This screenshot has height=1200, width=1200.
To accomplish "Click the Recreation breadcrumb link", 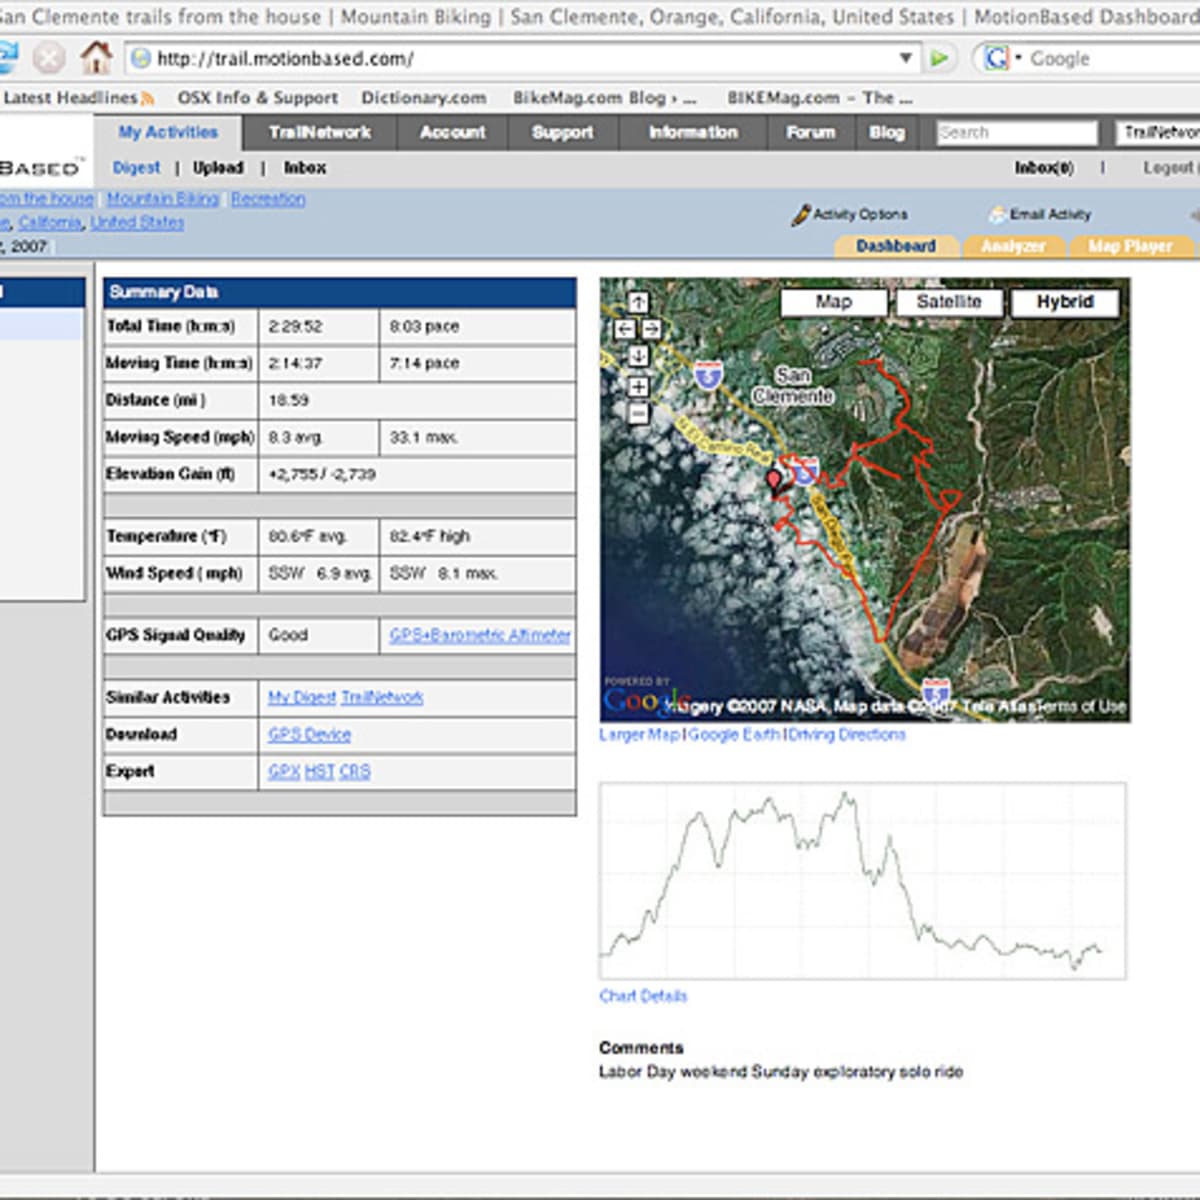I will (x=268, y=199).
